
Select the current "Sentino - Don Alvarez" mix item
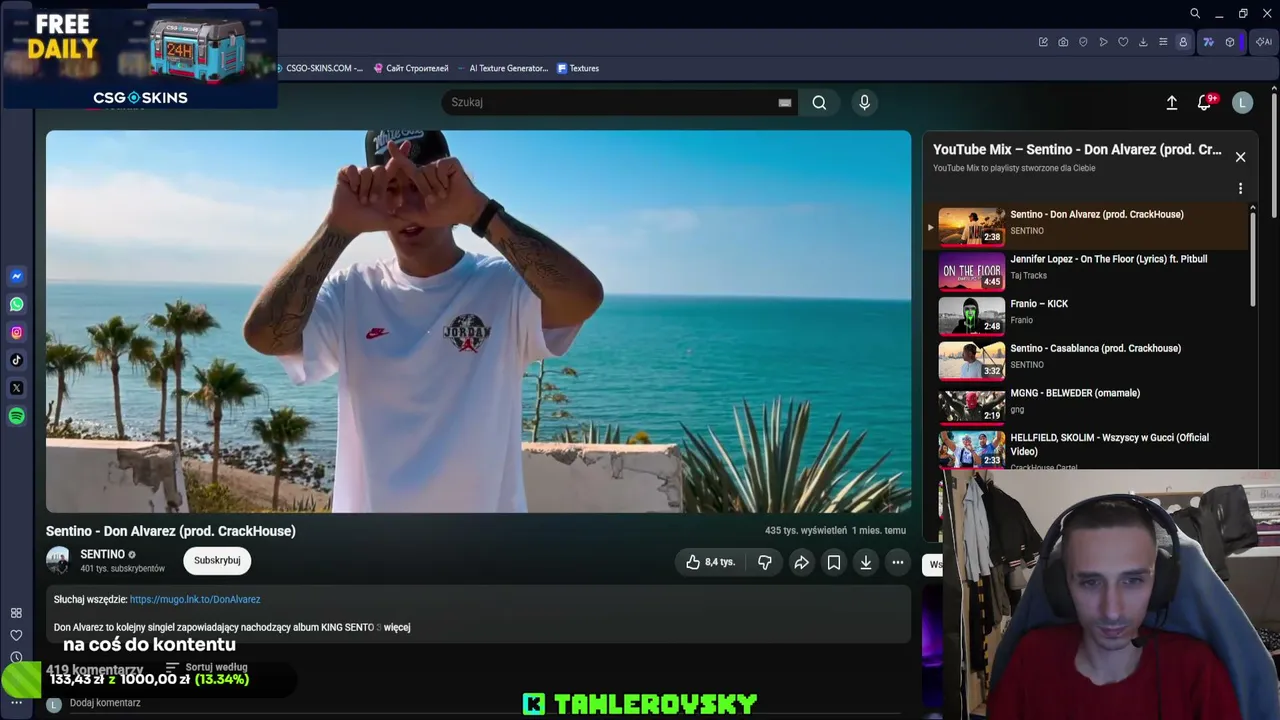(1088, 226)
